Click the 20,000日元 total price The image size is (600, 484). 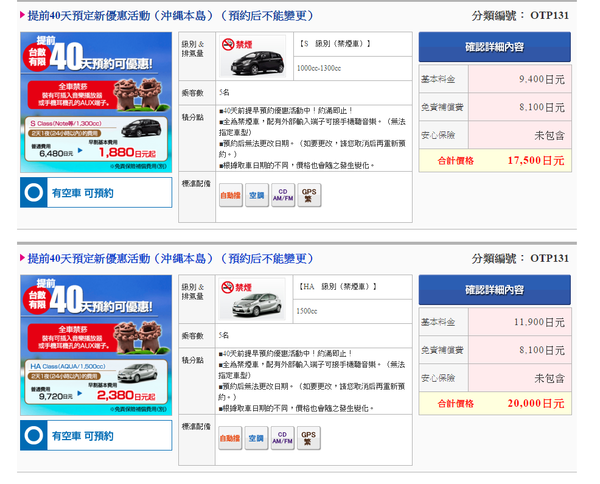536,401
